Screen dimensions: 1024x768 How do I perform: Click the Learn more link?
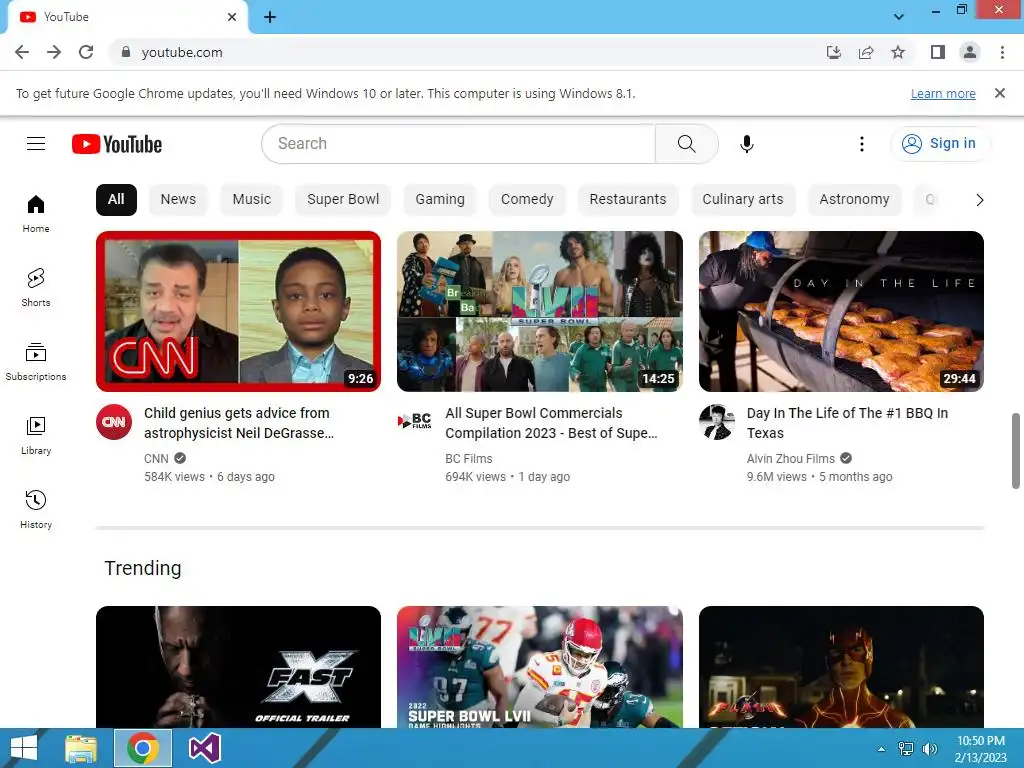[x=943, y=93]
